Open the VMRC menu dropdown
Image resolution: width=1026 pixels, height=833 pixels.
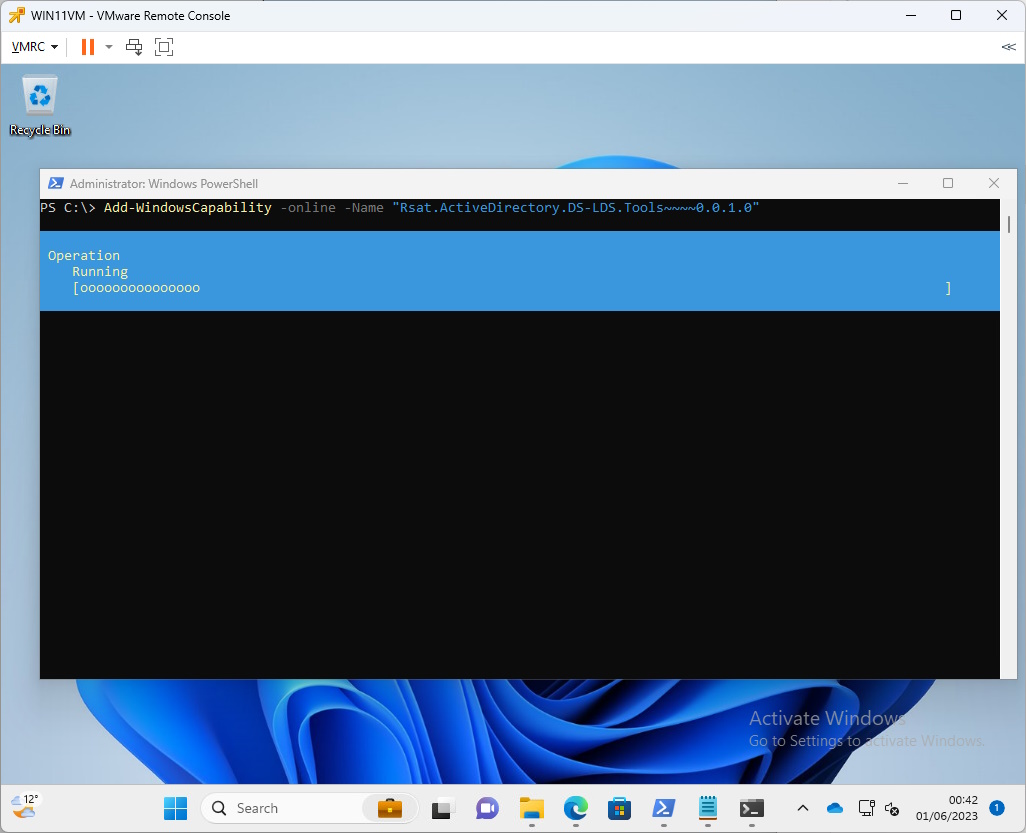coord(35,47)
